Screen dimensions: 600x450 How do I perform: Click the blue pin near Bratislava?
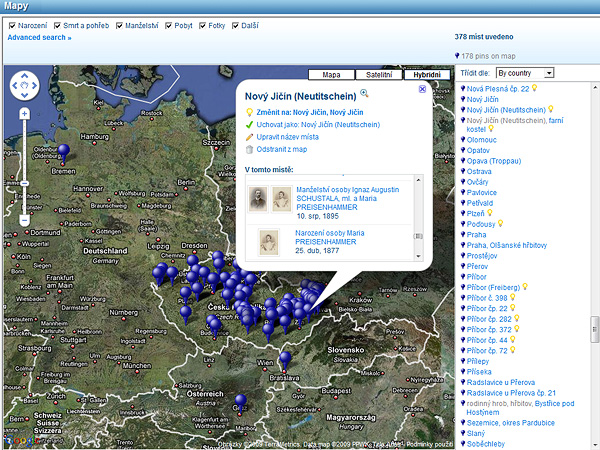pyautogui.click(x=285, y=359)
